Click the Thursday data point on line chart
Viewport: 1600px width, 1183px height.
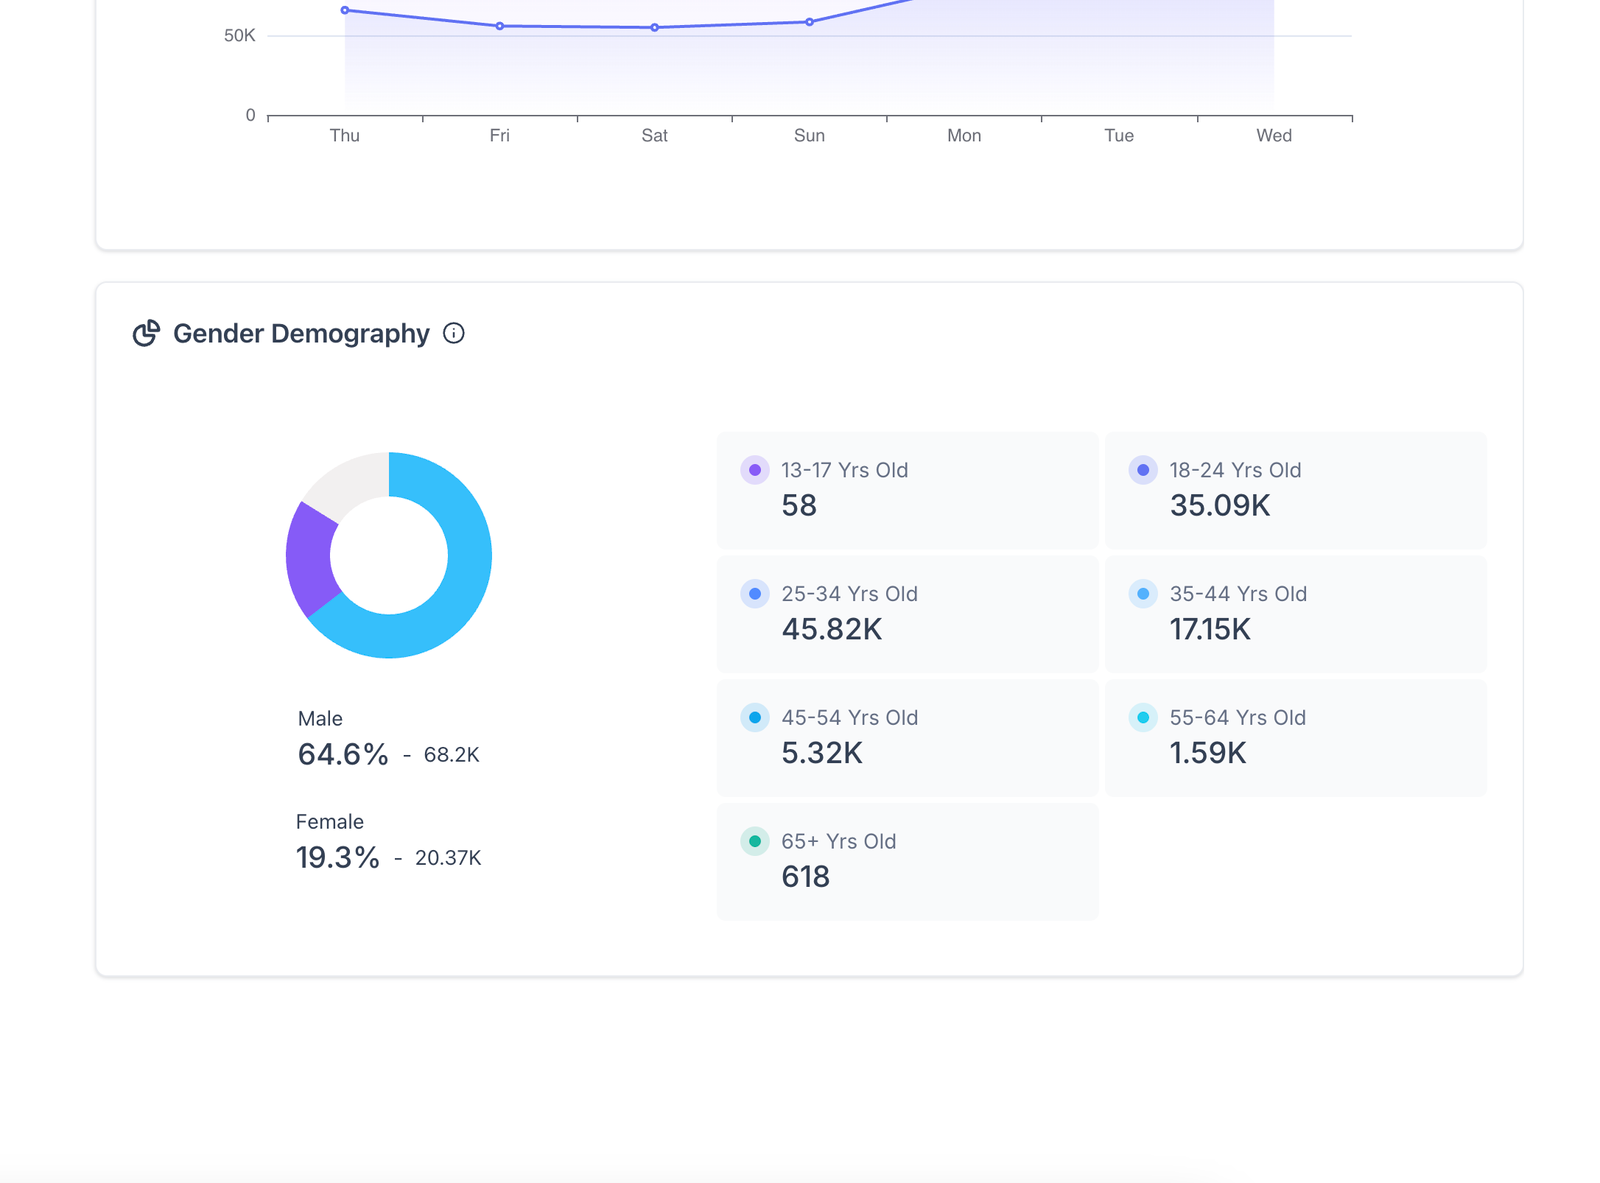tap(345, 11)
